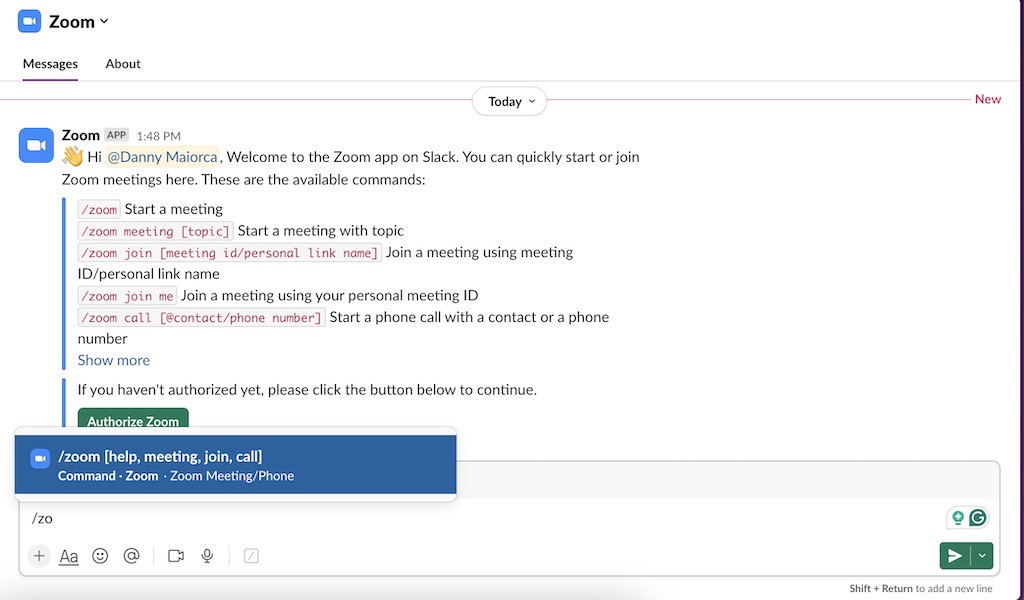Screen dimensions: 1024x600
Task: Click the Zoom app avatar next to the message
Action: (x=36, y=145)
